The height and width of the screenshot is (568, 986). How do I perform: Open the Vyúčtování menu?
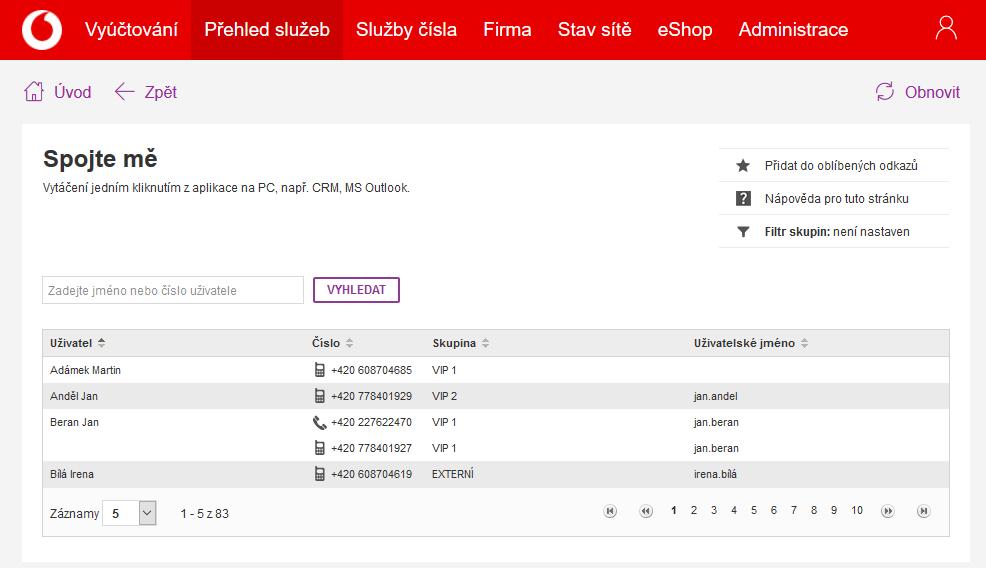[131, 30]
